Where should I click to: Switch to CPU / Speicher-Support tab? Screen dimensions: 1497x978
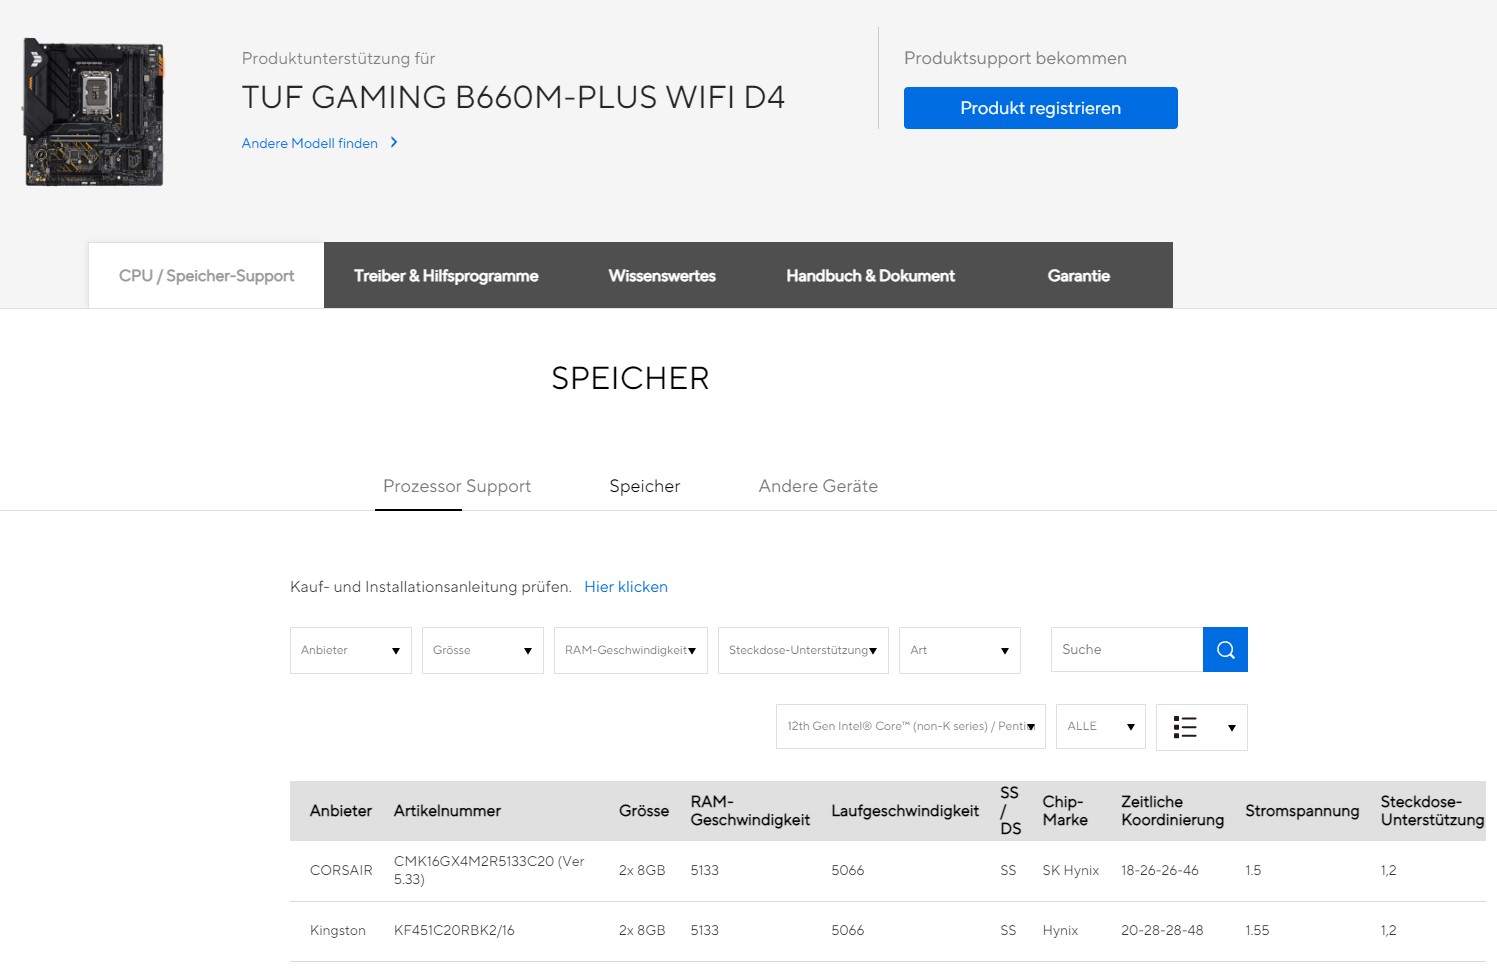(206, 275)
